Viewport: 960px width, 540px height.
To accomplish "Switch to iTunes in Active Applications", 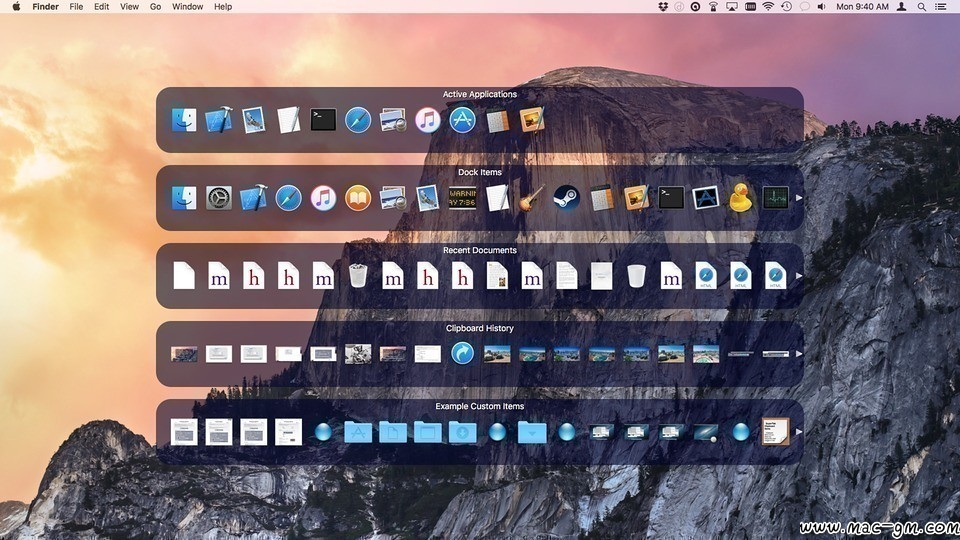I will [x=427, y=120].
